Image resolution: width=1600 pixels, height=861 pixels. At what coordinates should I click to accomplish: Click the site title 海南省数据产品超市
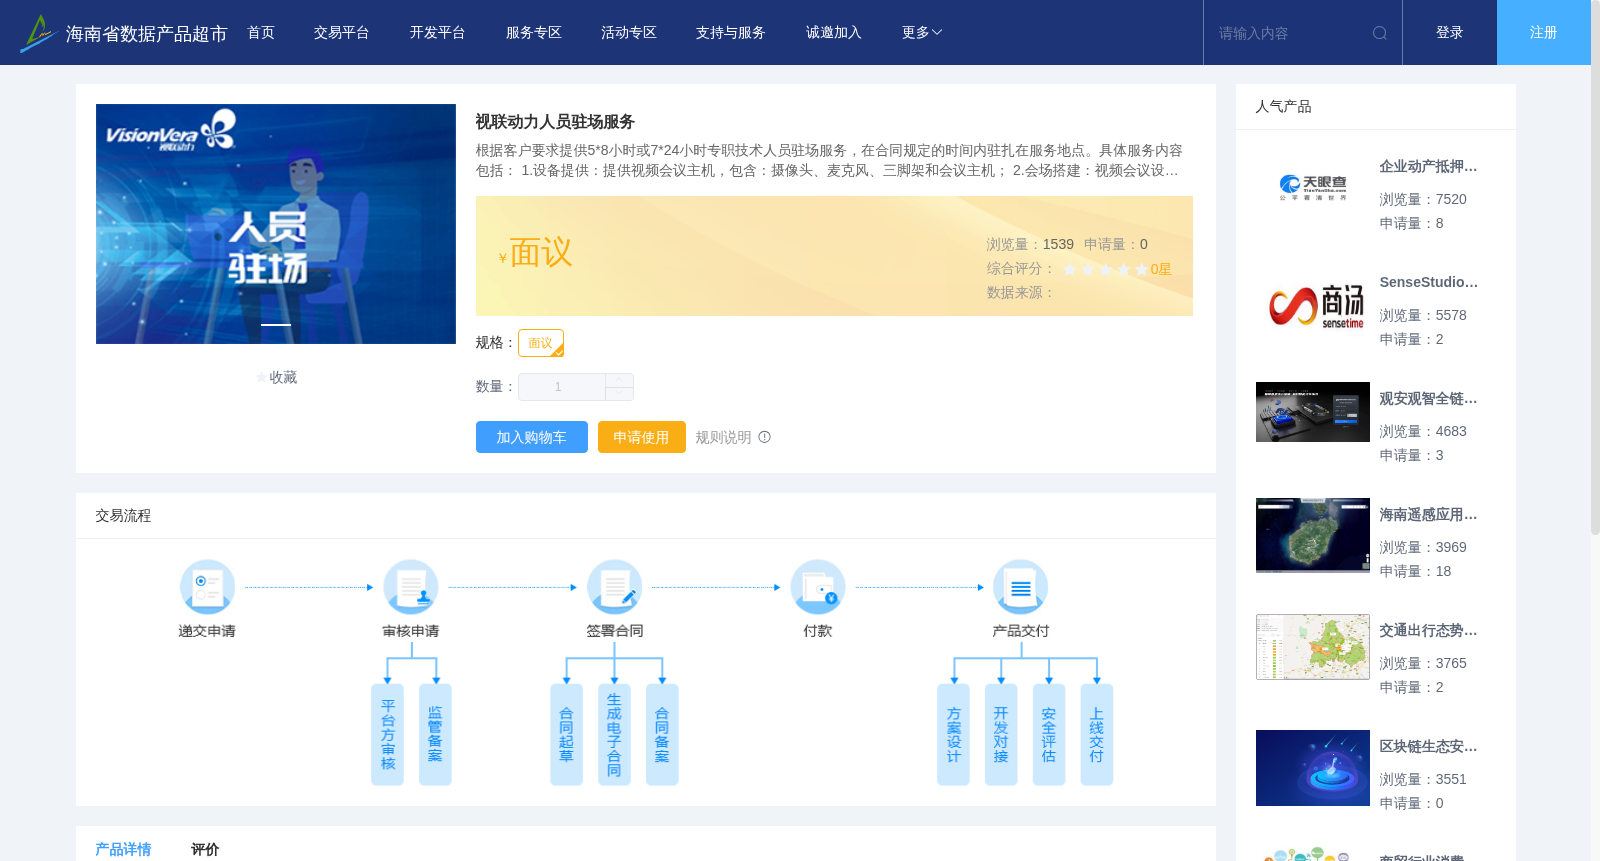(x=147, y=34)
